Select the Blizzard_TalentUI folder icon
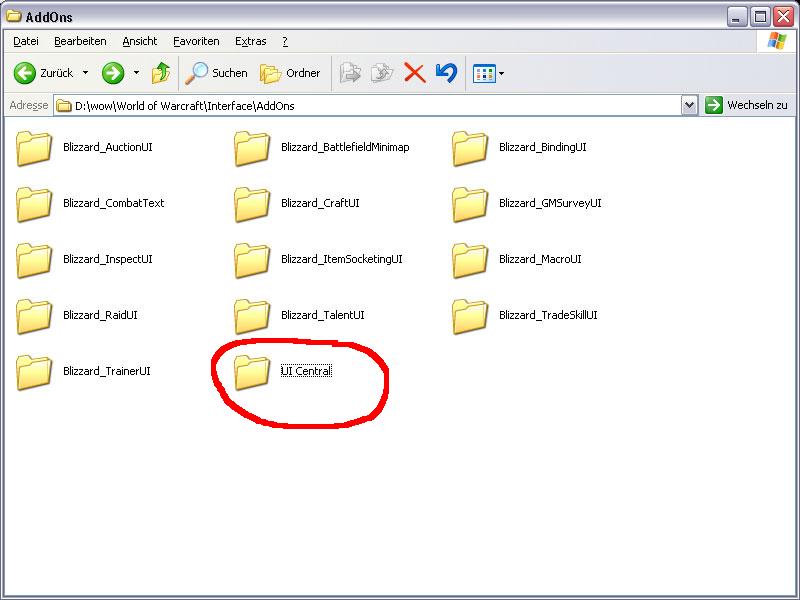Image resolution: width=800 pixels, height=600 pixels. point(252,317)
